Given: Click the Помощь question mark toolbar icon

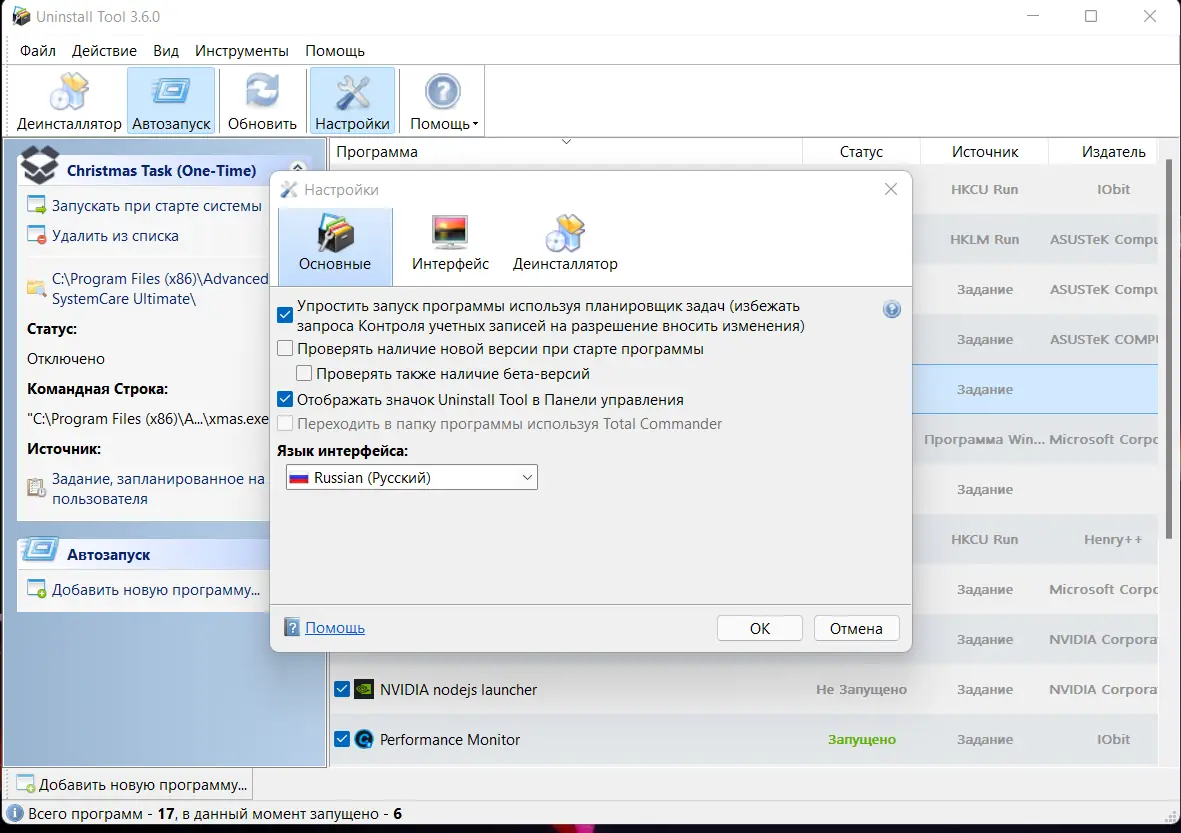Looking at the screenshot, I should [442, 92].
